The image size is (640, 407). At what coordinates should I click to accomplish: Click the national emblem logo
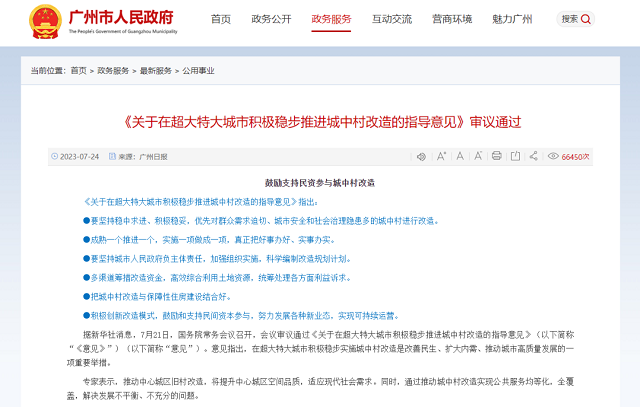pyautogui.click(x=42, y=19)
